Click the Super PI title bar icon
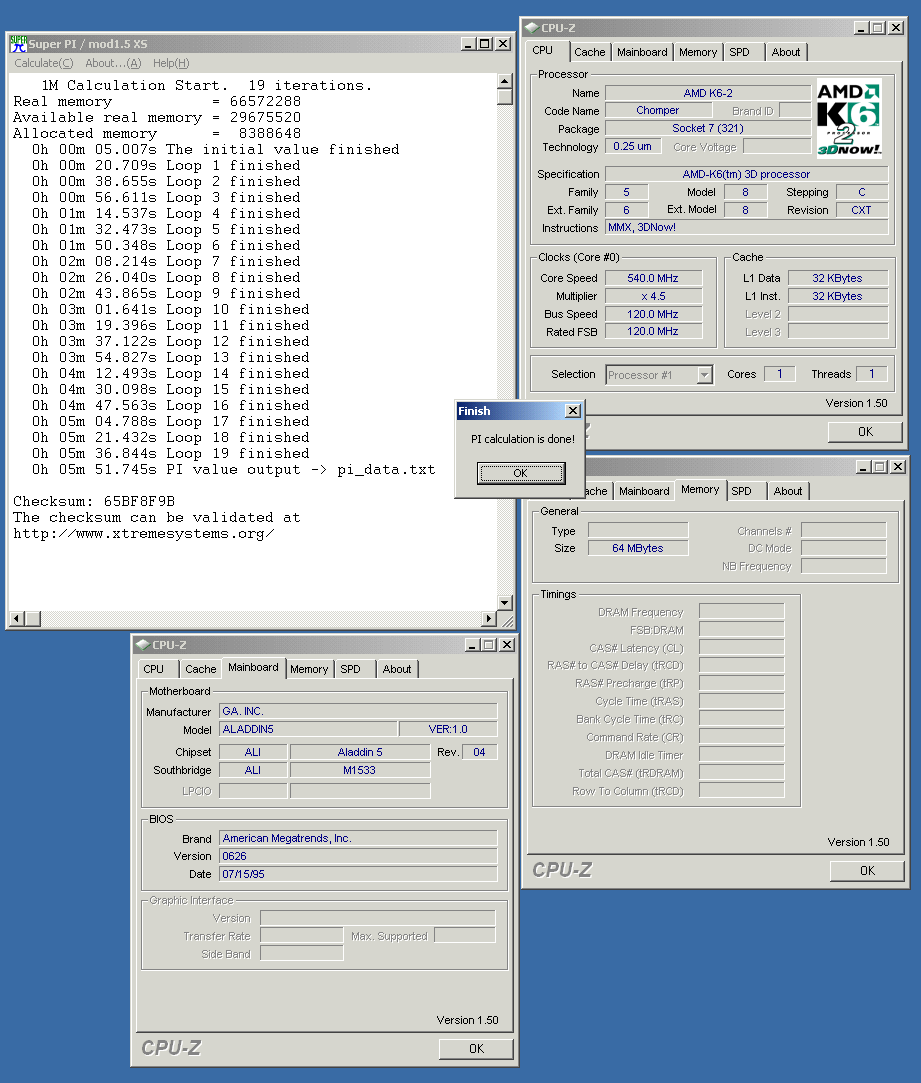This screenshot has height=1083, width=921. click(18, 44)
